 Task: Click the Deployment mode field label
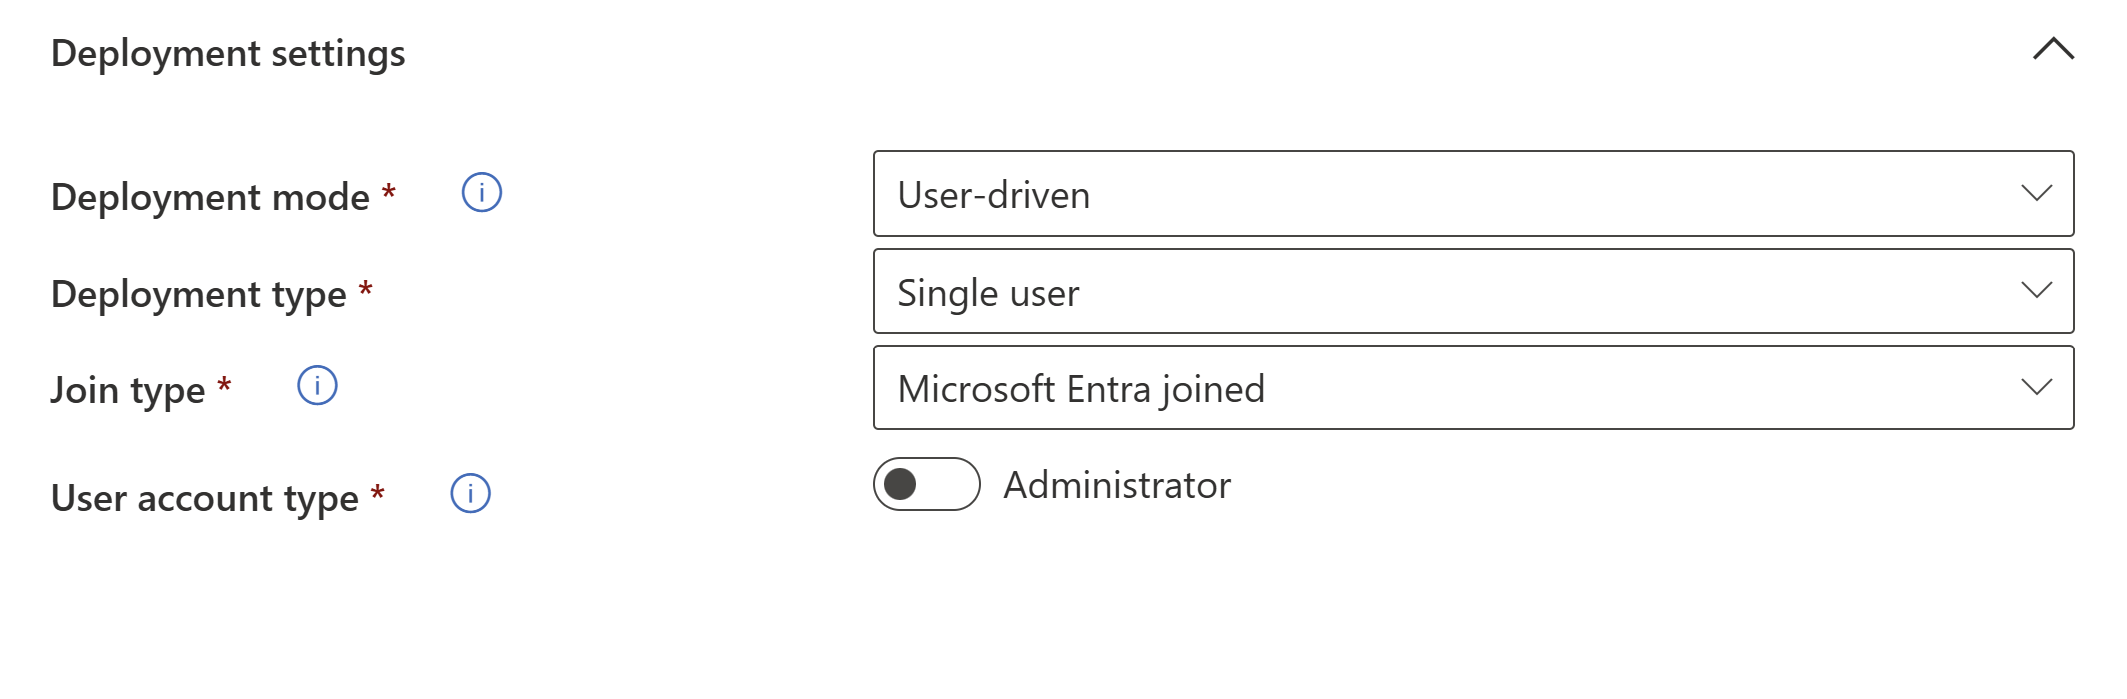[210, 197]
